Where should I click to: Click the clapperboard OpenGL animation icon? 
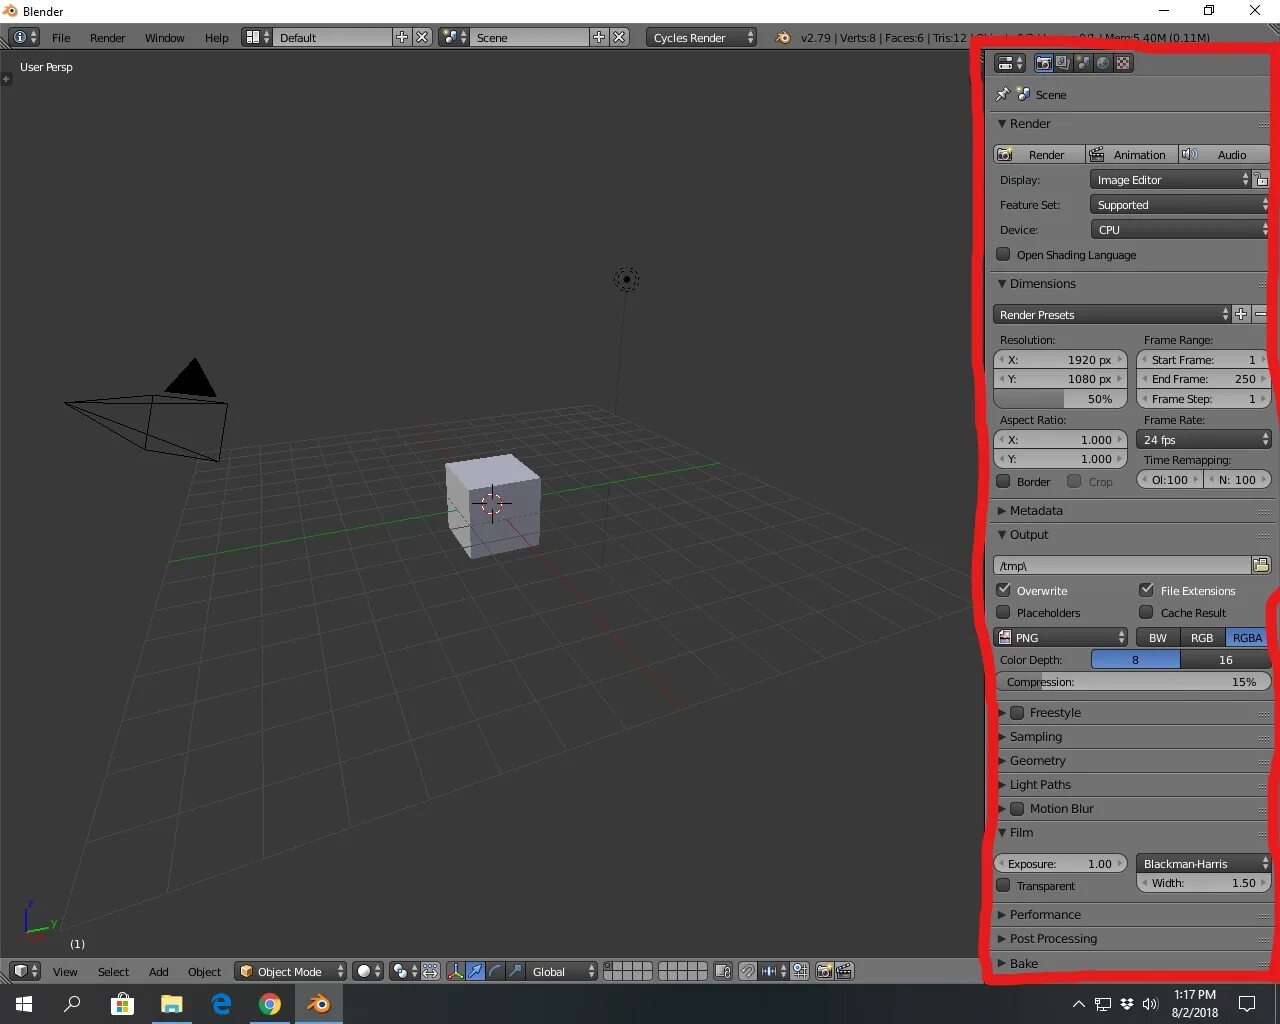[844, 971]
